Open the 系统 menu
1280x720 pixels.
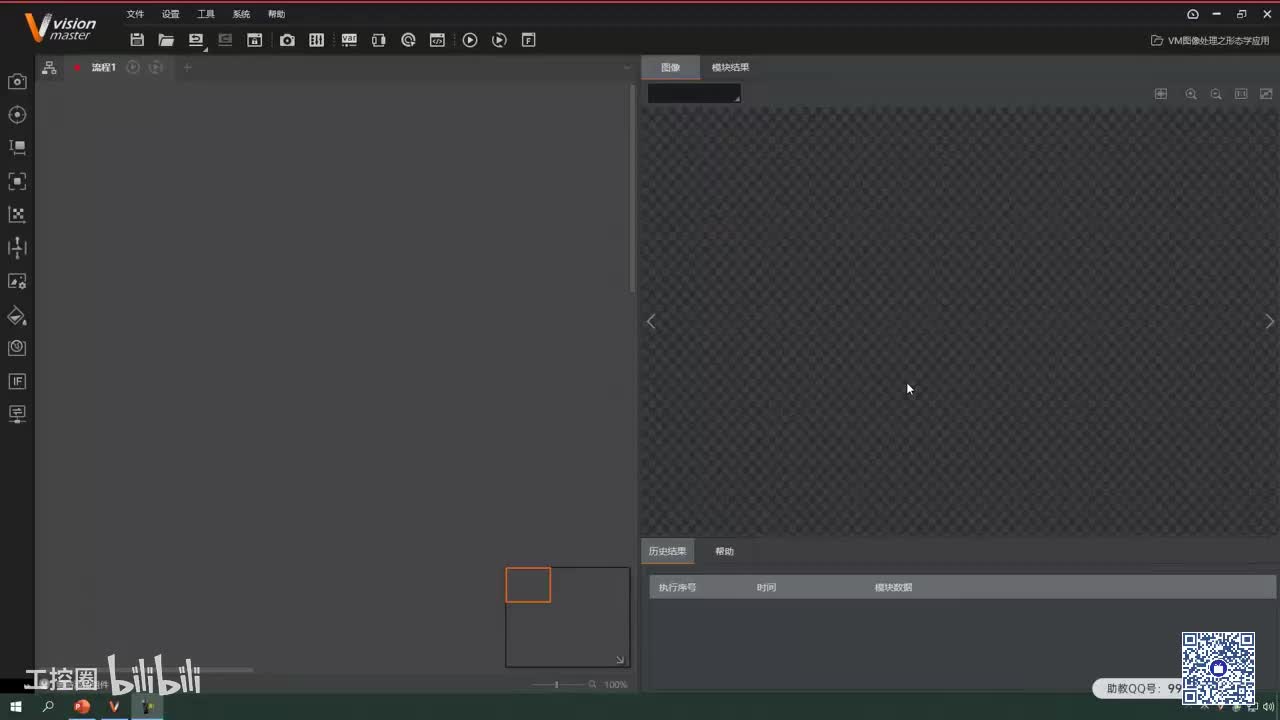point(241,14)
